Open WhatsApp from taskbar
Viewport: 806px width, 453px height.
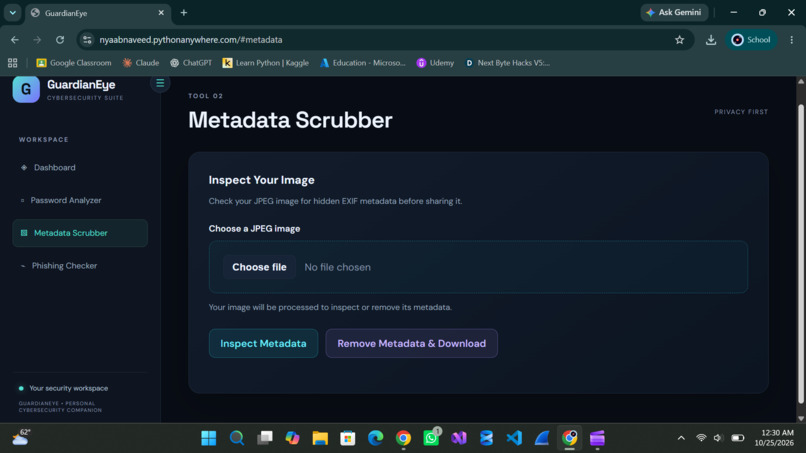click(431, 438)
